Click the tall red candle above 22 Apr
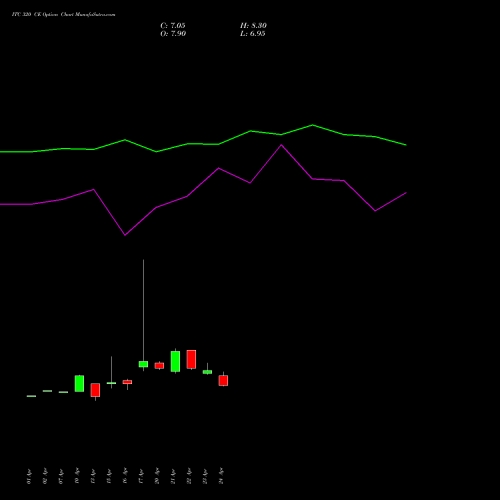This screenshot has width=500, height=500. point(191,359)
